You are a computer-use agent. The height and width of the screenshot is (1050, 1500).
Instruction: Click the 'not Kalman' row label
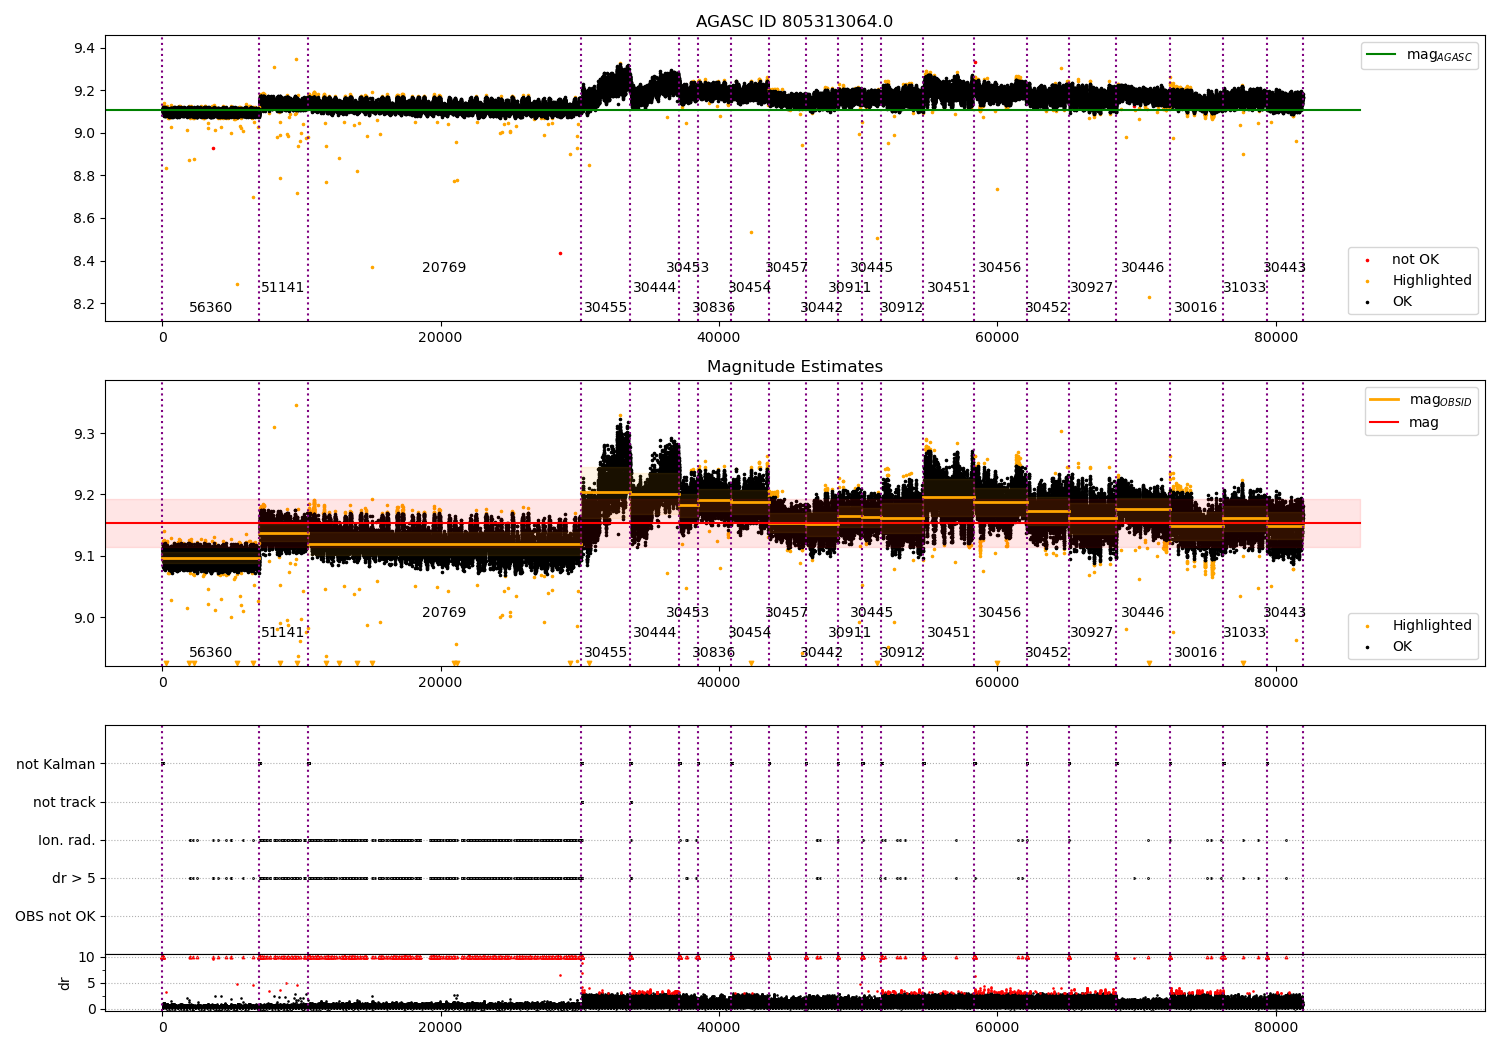coord(56,764)
